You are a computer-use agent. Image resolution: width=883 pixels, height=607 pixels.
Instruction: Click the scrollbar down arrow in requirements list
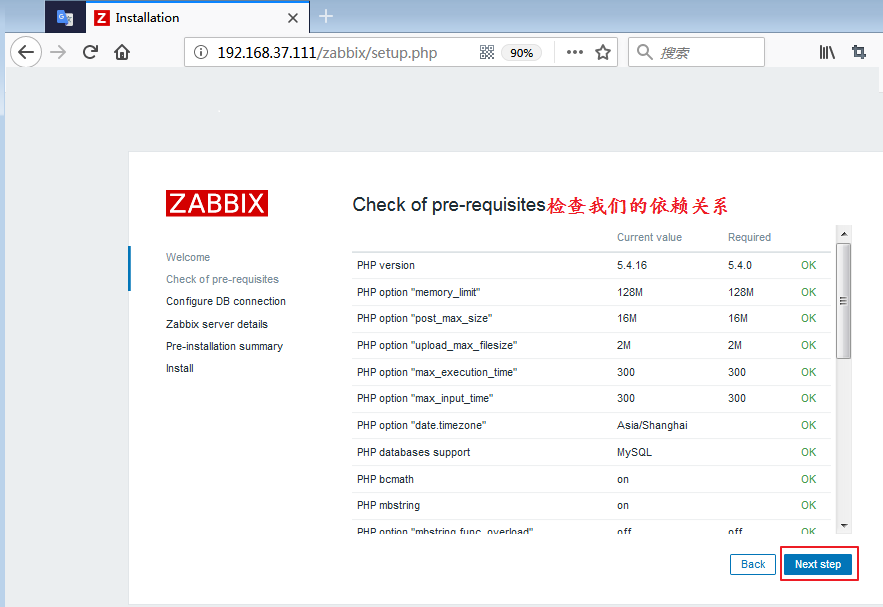(x=844, y=525)
